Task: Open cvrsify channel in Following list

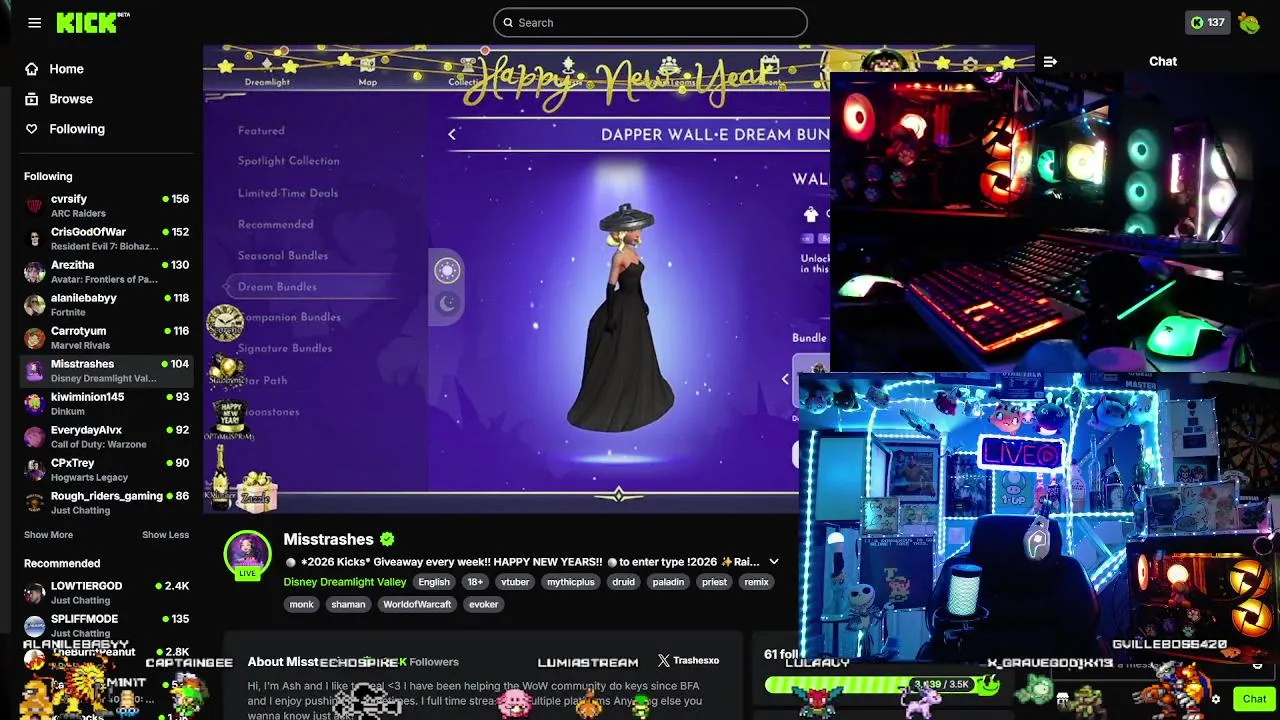Action: (x=106, y=205)
